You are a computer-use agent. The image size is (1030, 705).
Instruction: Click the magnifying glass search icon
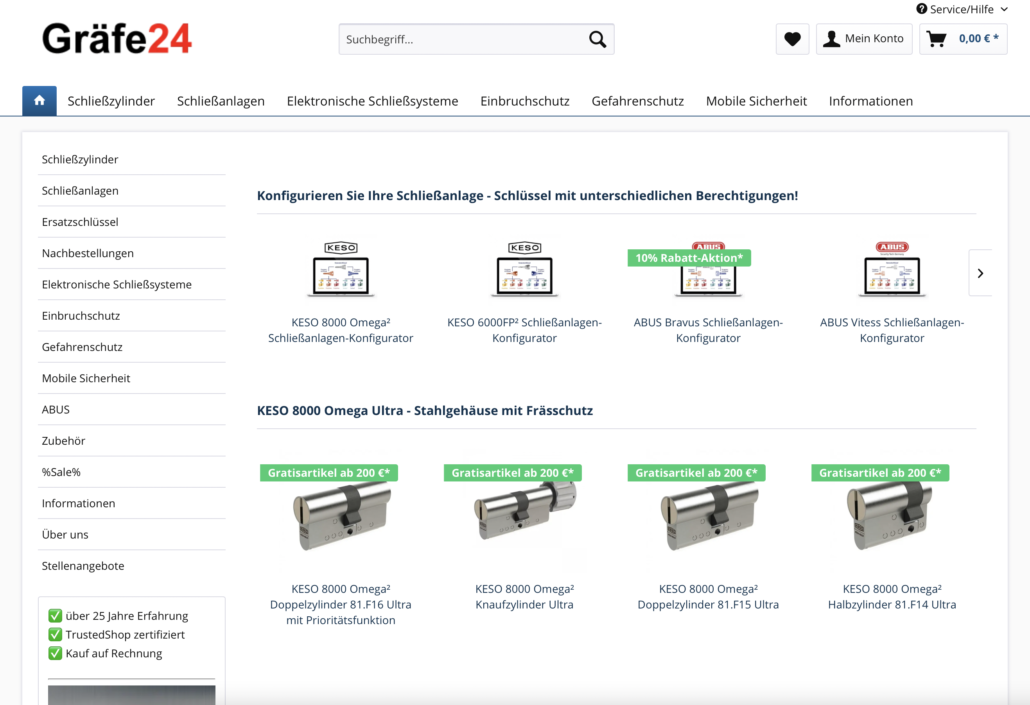(597, 40)
